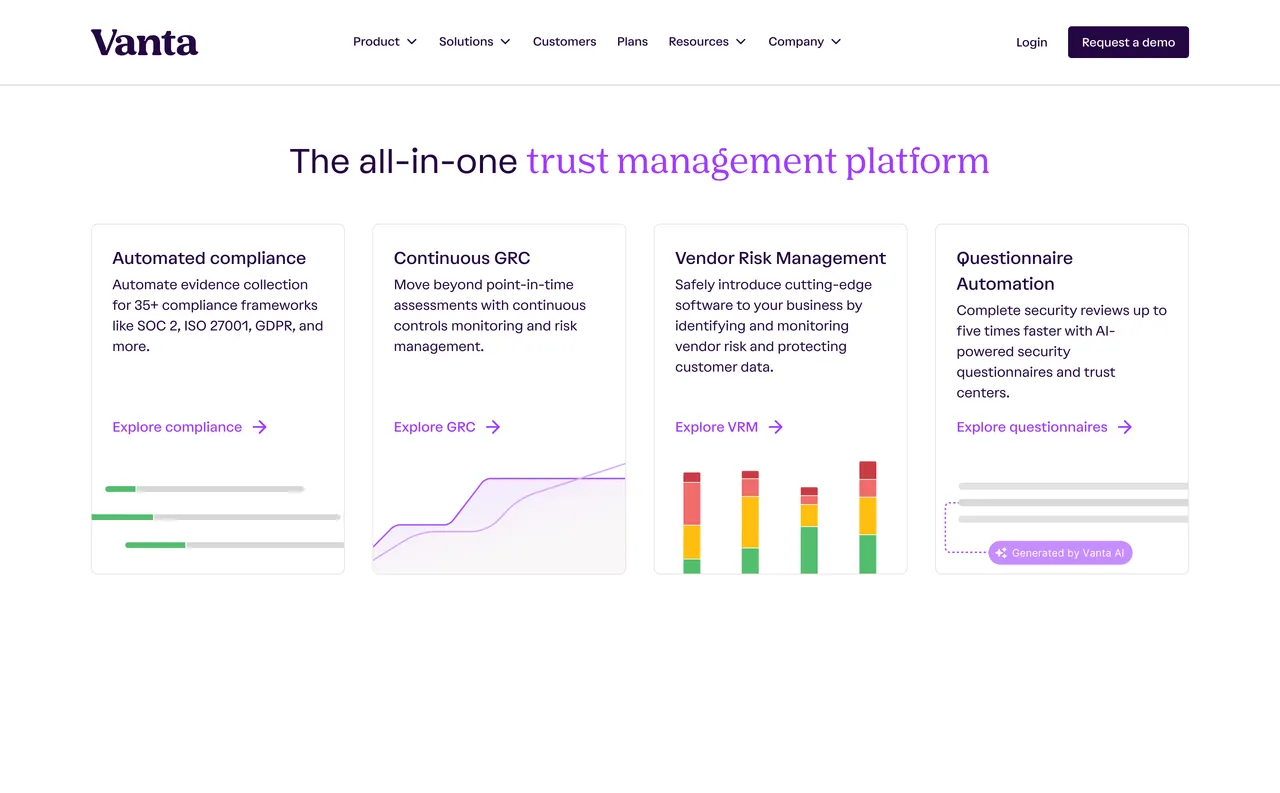
Task: Click the Explore compliance link
Action: click(x=177, y=427)
